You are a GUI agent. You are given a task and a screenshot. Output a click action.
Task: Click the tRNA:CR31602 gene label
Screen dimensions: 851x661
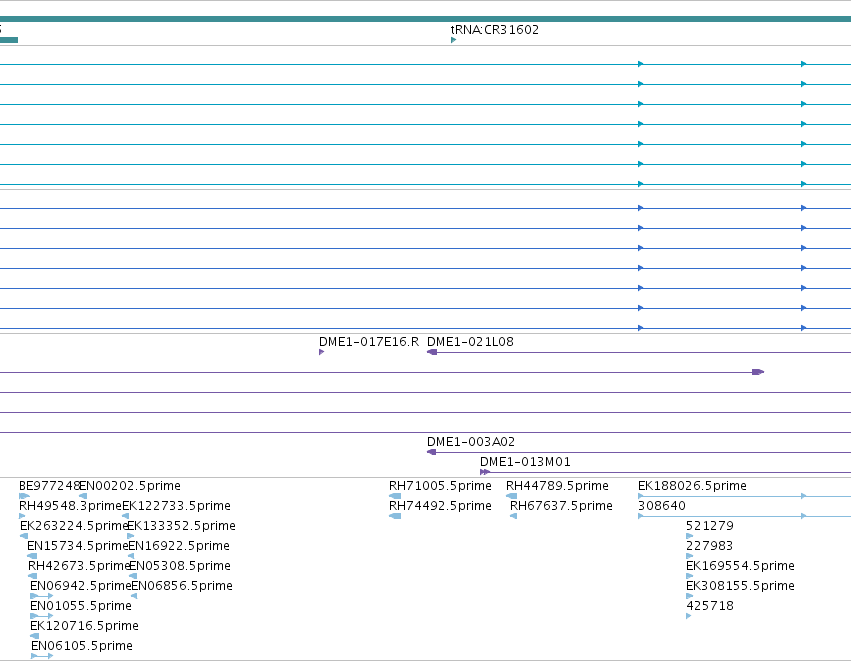pos(494,30)
